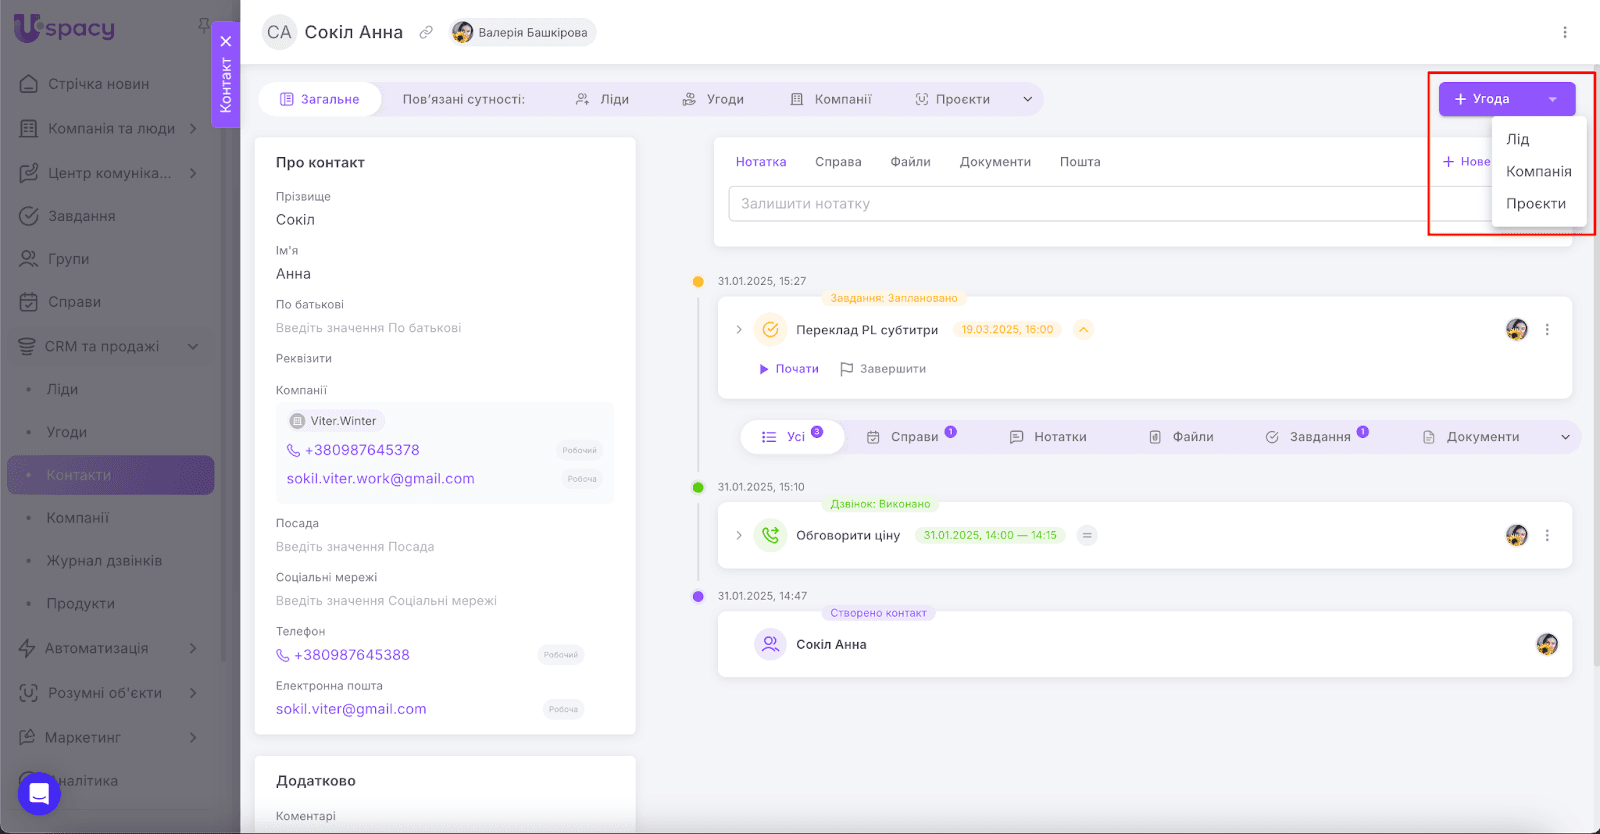Open the Viter.Winter company chip
1600x834 pixels.
click(x=335, y=421)
